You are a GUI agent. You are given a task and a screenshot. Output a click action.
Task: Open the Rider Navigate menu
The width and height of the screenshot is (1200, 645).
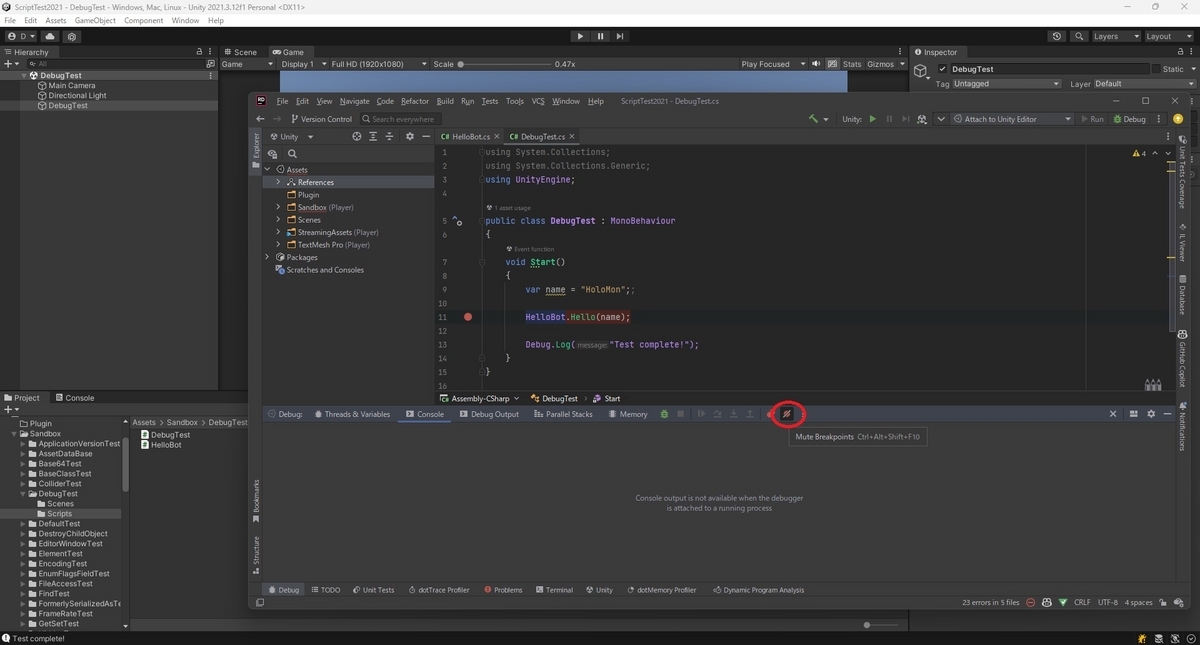[x=354, y=101]
